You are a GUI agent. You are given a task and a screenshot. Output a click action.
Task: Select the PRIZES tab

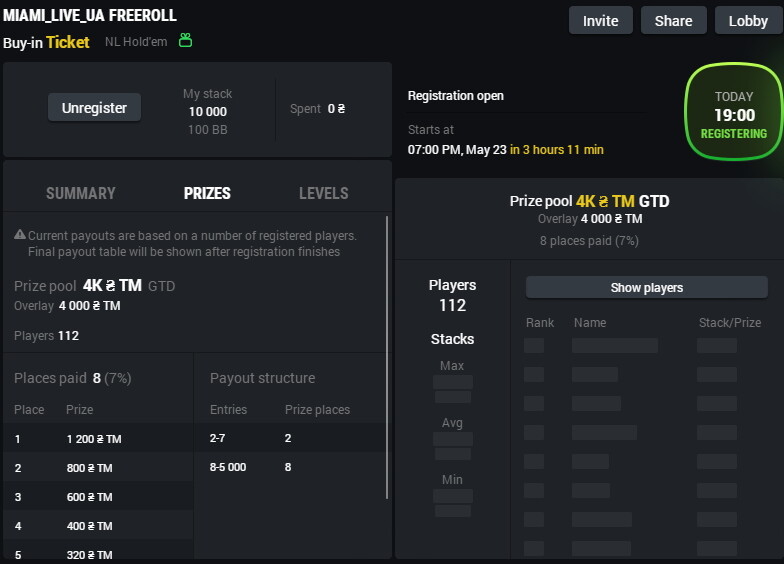[207, 194]
